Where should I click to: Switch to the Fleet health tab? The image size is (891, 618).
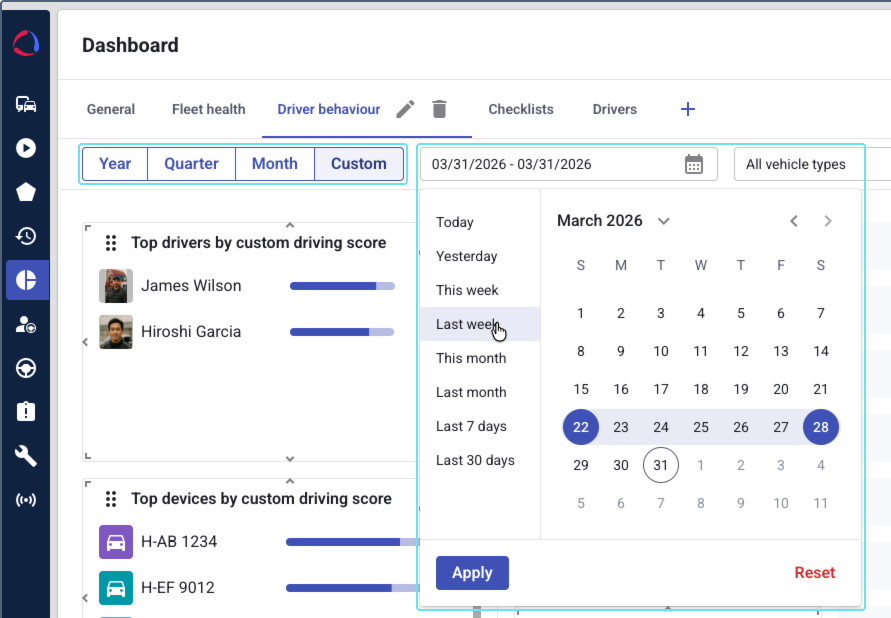tap(208, 109)
